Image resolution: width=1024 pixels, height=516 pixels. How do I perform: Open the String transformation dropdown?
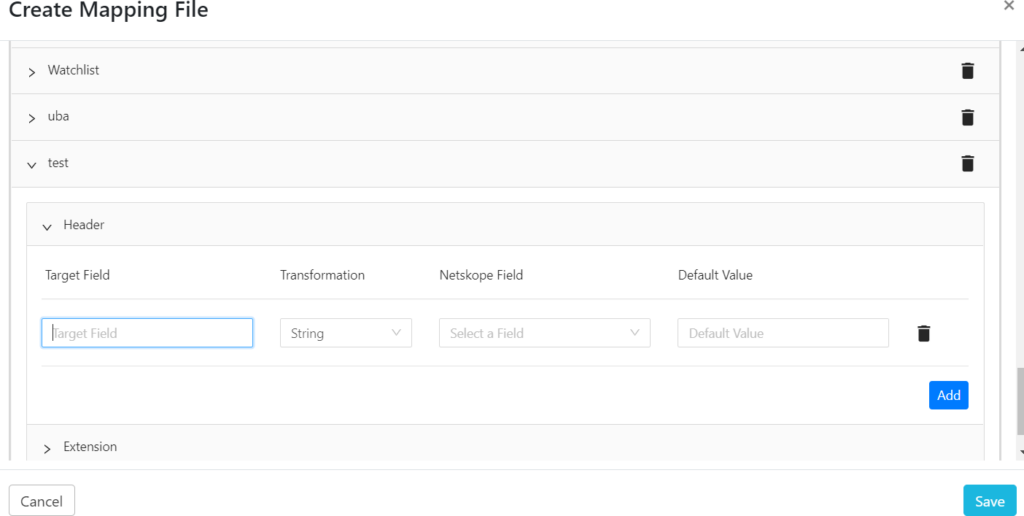click(345, 333)
